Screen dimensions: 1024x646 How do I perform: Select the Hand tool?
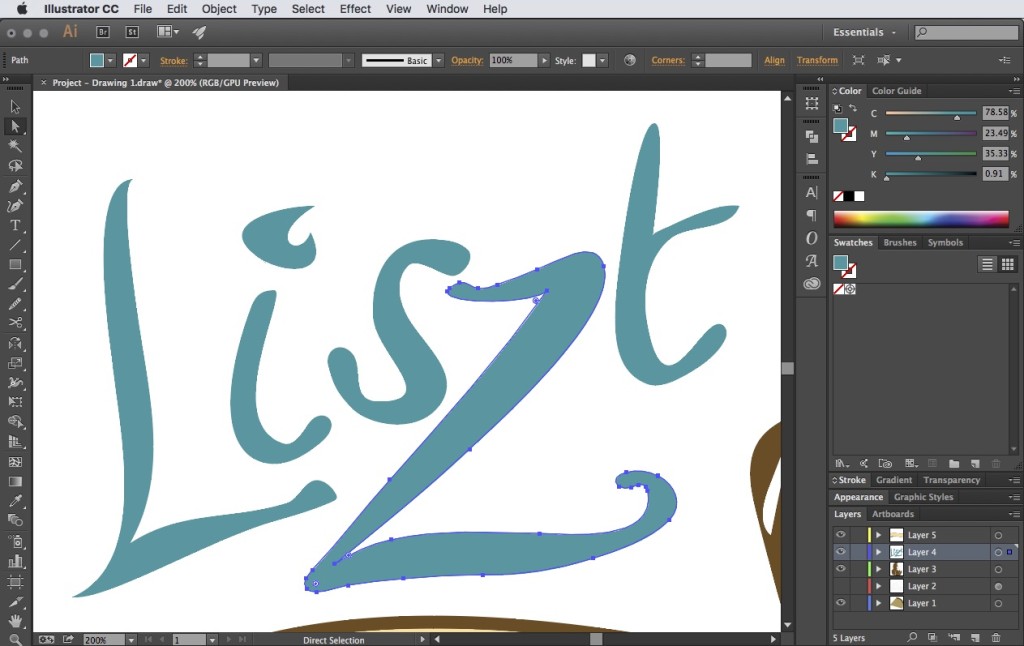(x=15, y=621)
